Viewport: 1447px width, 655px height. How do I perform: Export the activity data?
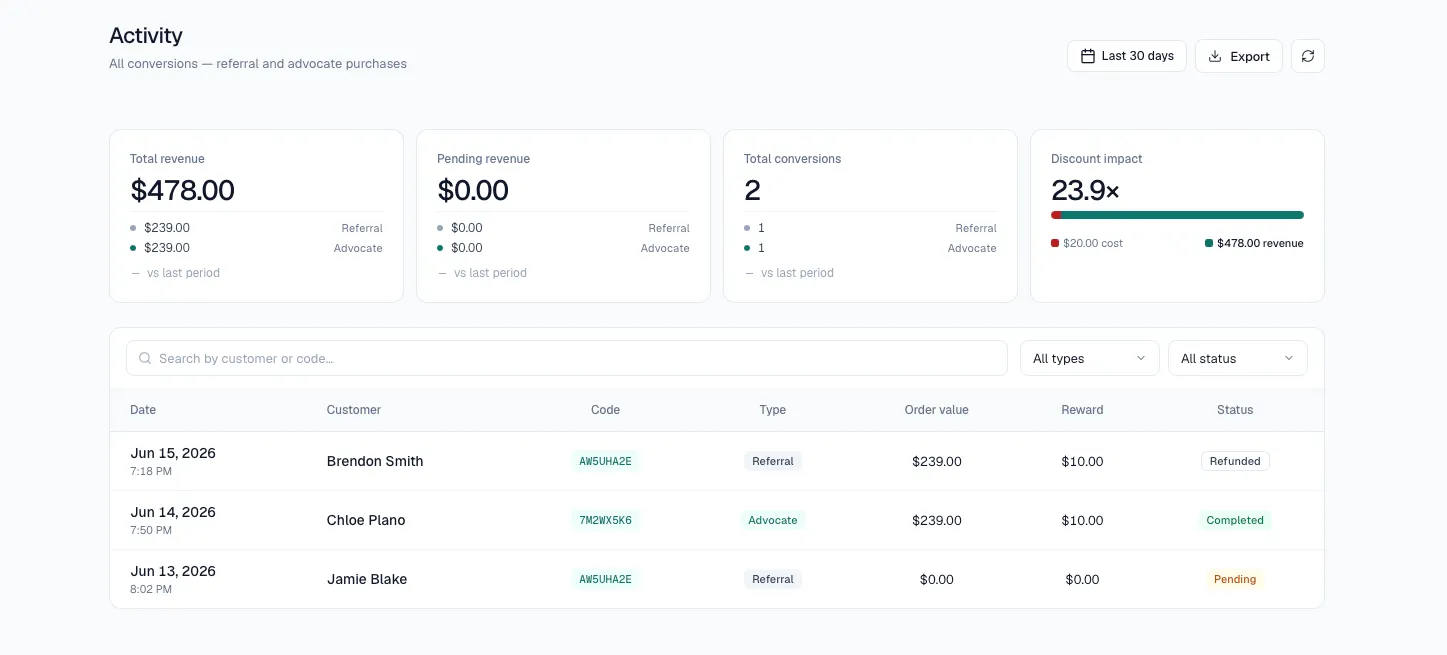pyautogui.click(x=1239, y=56)
